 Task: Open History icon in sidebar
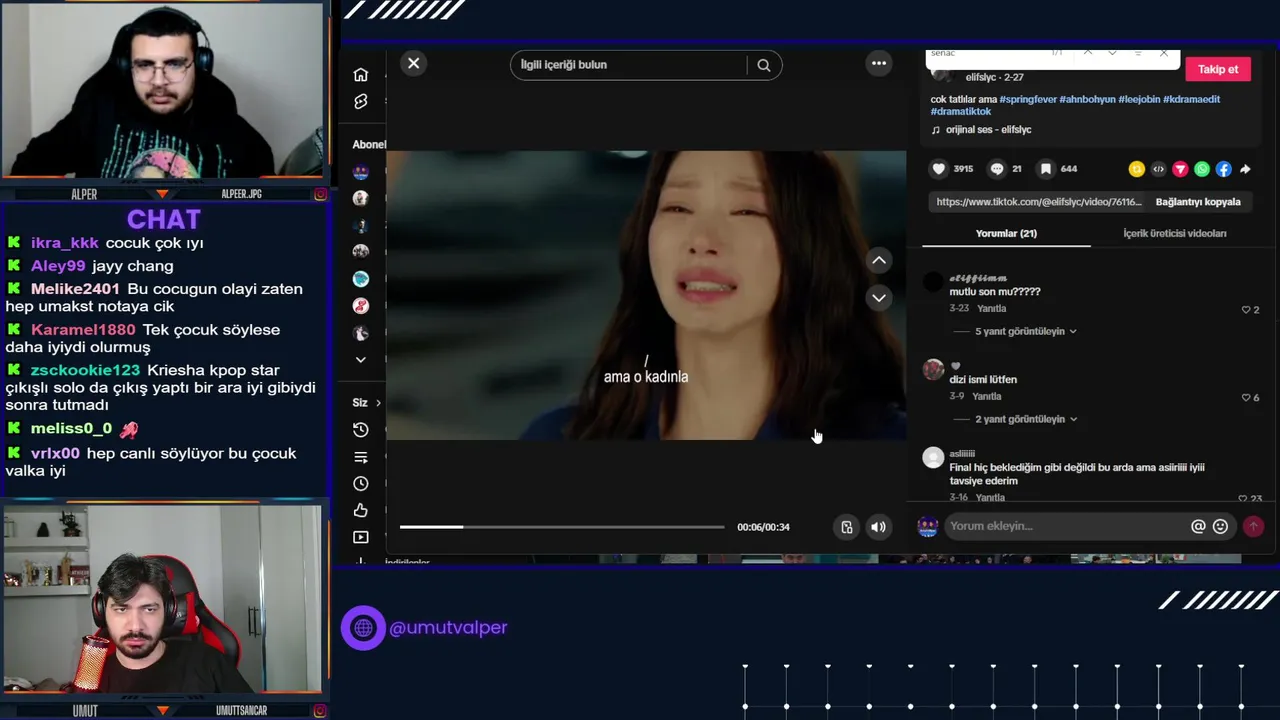[361, 430]
